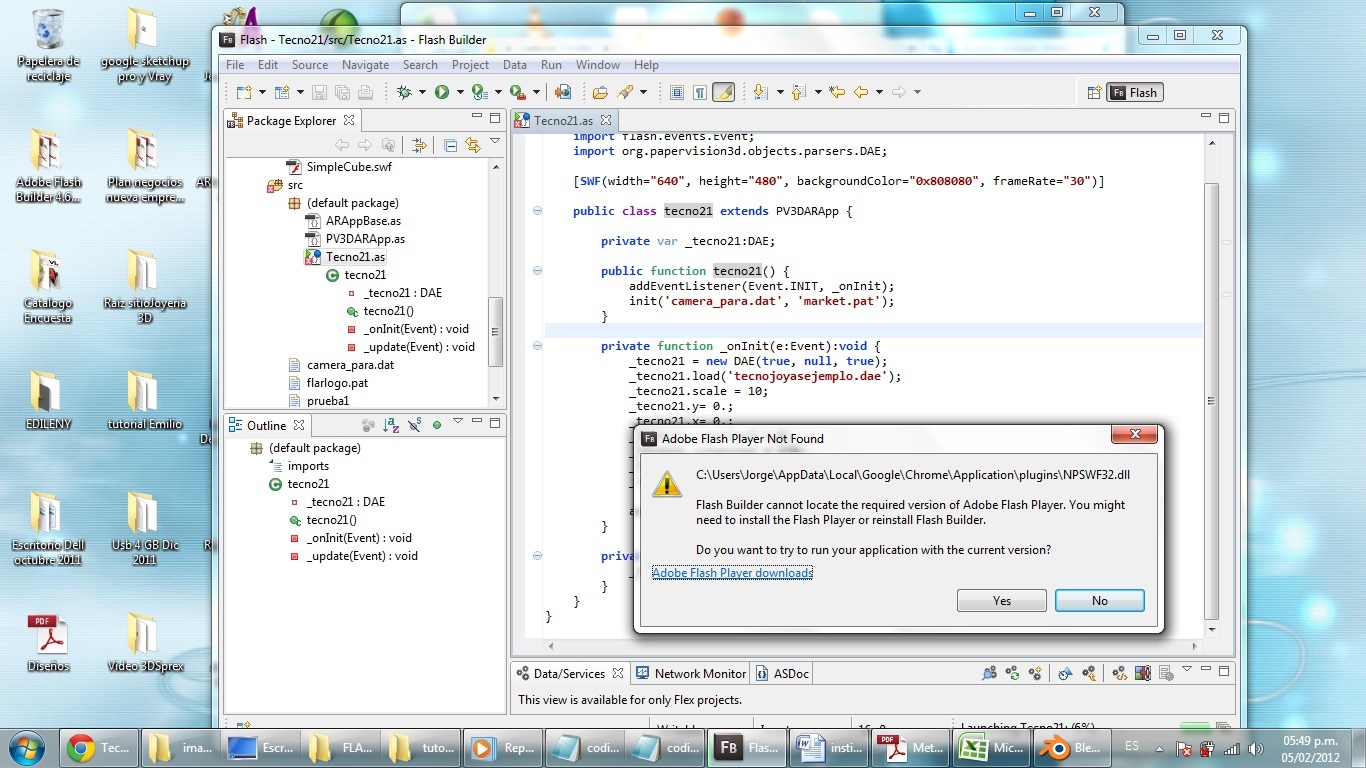Switch to the ASDoc tab
The height and width of the screenshot is (768, 1366).
[783, 673]
